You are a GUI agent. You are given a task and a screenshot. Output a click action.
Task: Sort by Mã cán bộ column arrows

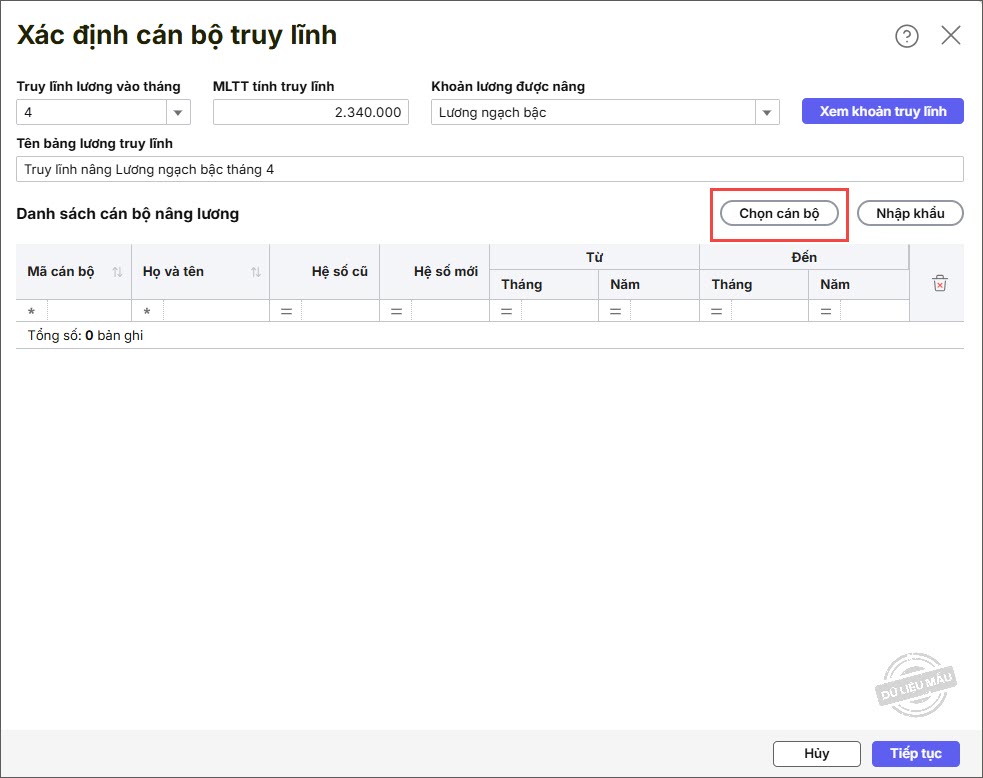coord(117,272)
